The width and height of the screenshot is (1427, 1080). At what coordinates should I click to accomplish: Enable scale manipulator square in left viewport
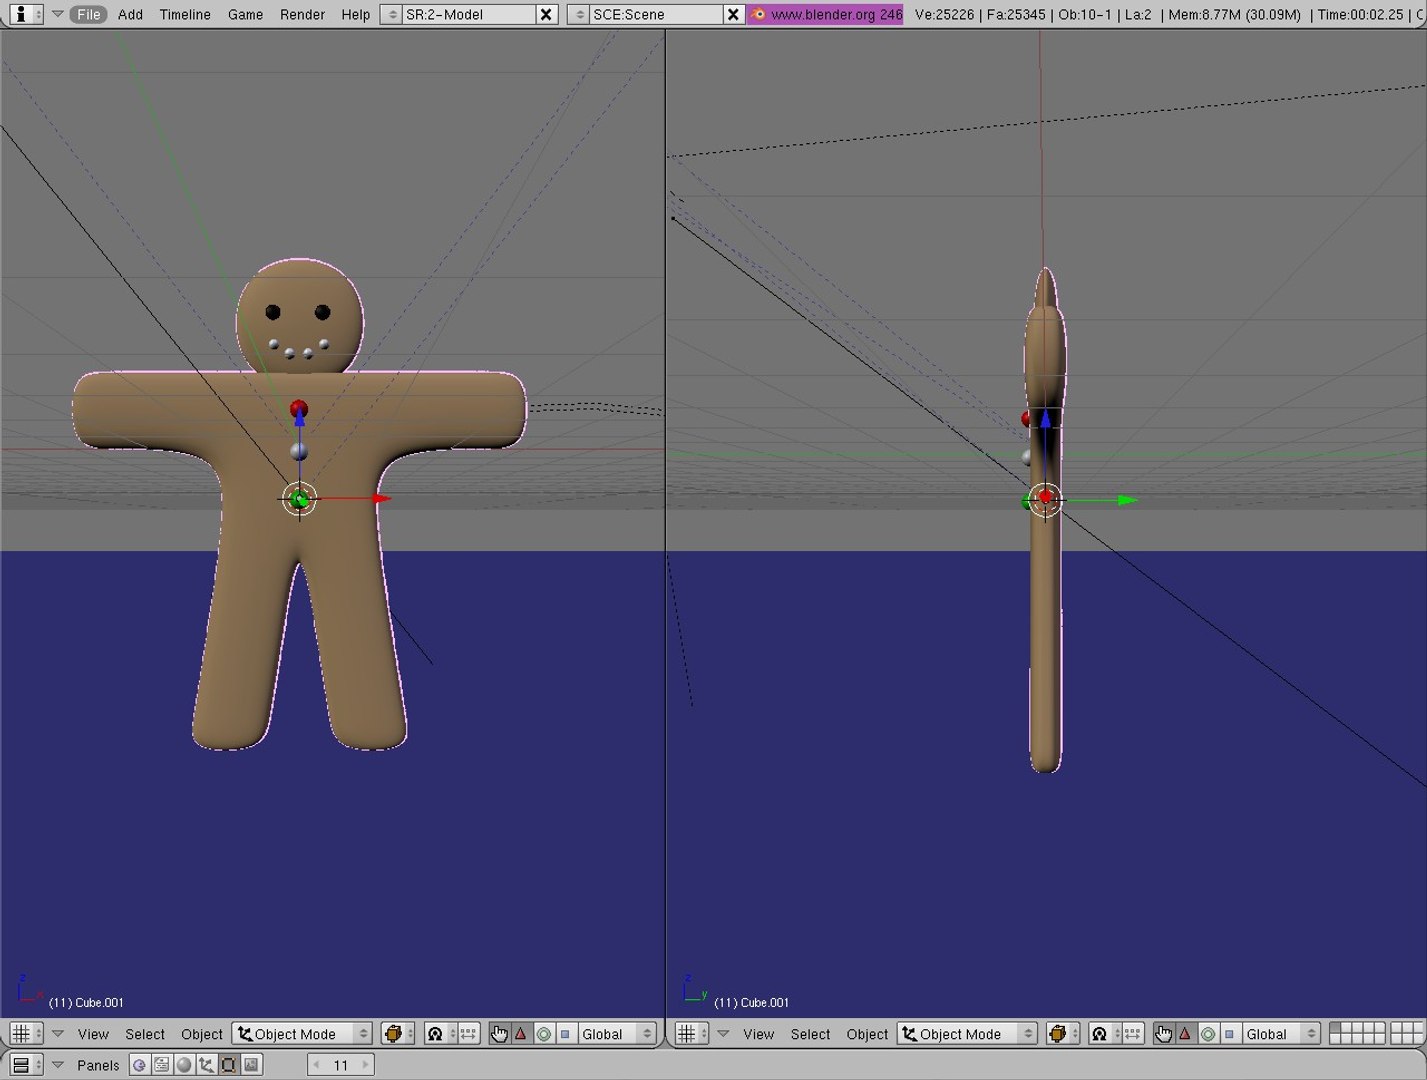click(x=565, y=1034)
